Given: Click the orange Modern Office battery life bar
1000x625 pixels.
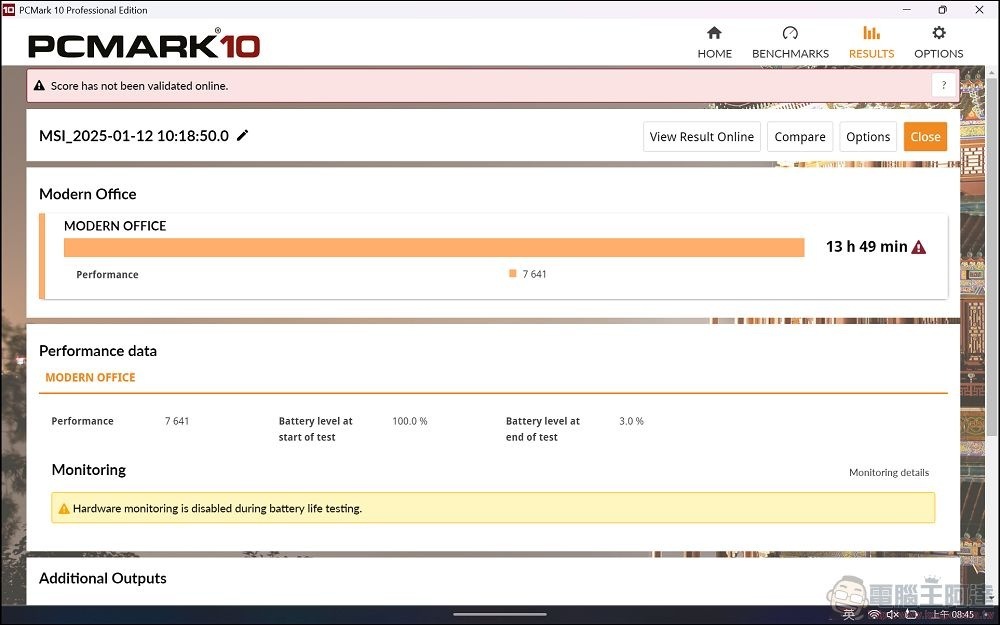Looking at the screenshot, I should [x=433, y=248].
